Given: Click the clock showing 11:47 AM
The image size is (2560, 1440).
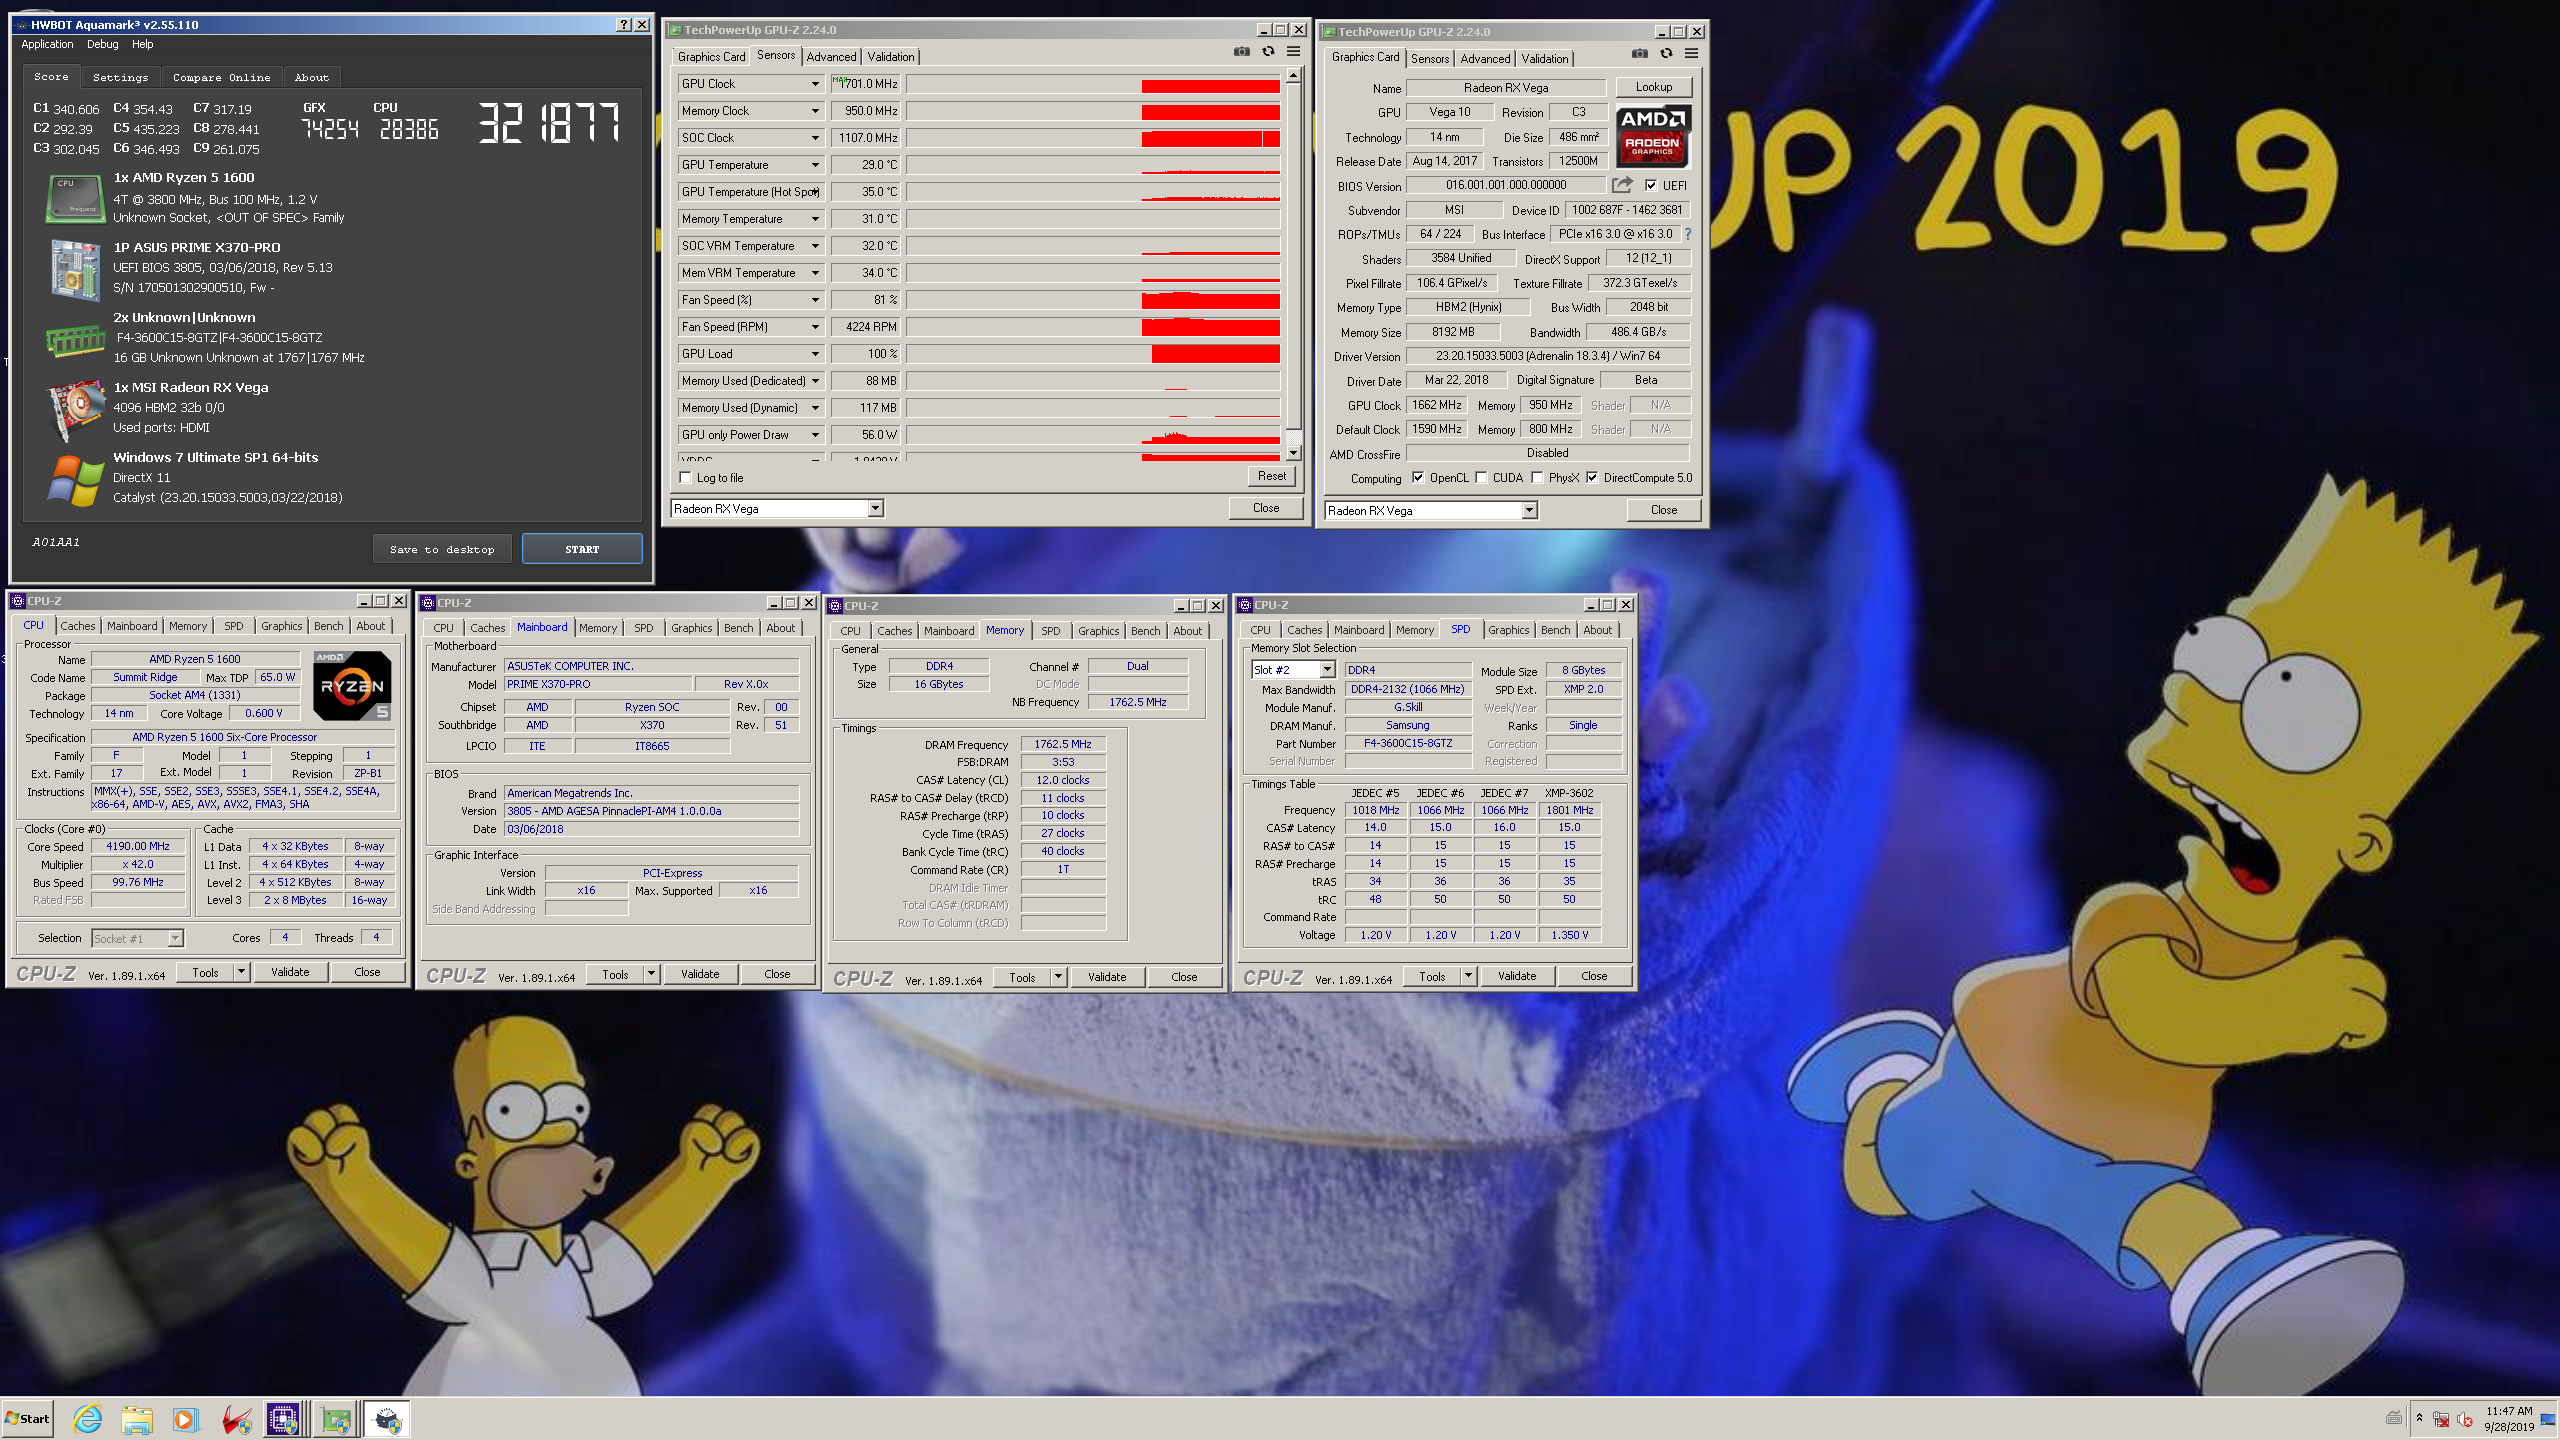Looking at the screenshot, I should coord(2509,1411).
